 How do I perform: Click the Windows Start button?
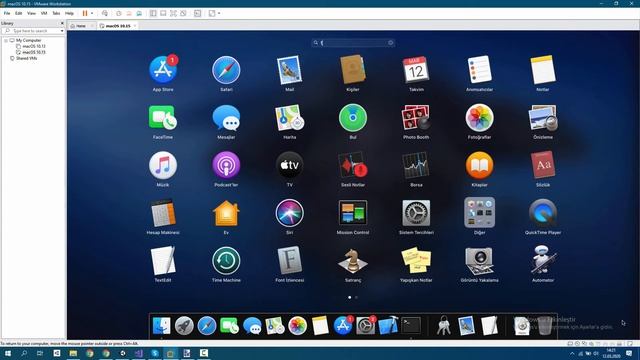tap(8, 353)
